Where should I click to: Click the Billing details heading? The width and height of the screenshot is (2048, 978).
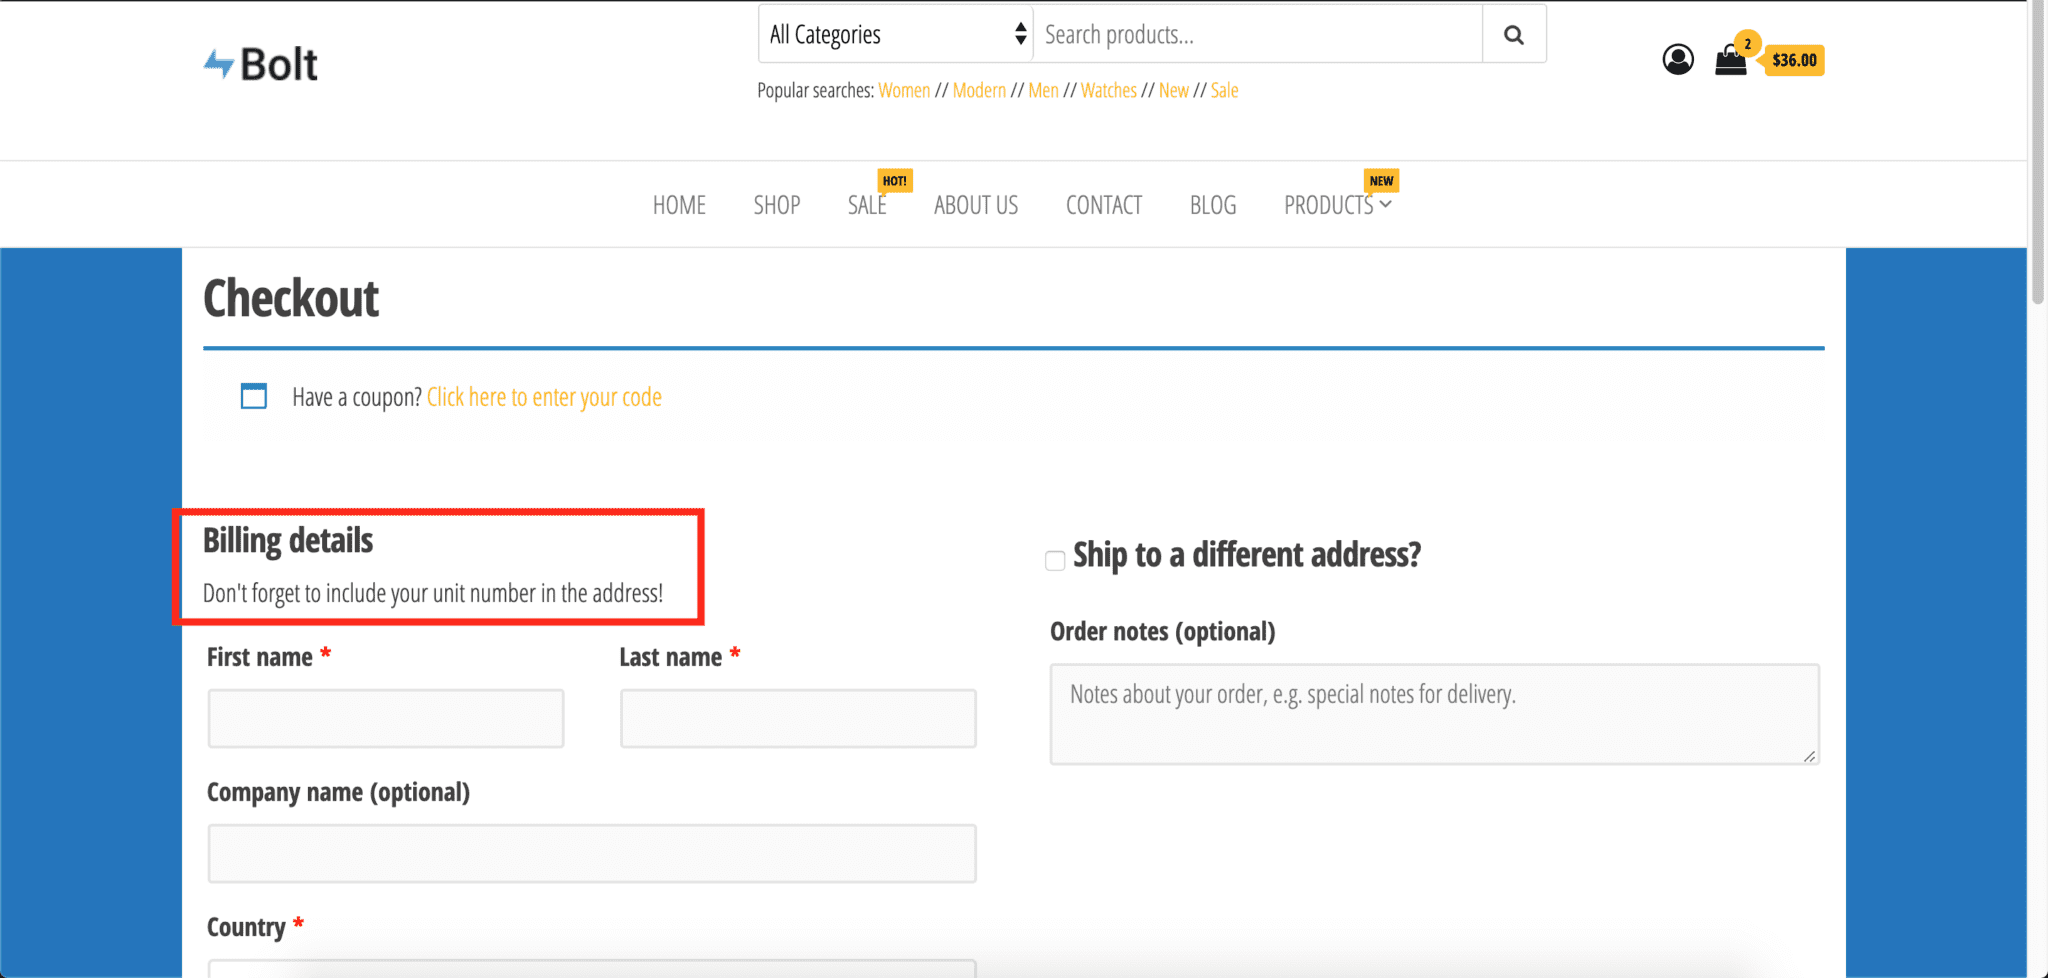point(288,540)
